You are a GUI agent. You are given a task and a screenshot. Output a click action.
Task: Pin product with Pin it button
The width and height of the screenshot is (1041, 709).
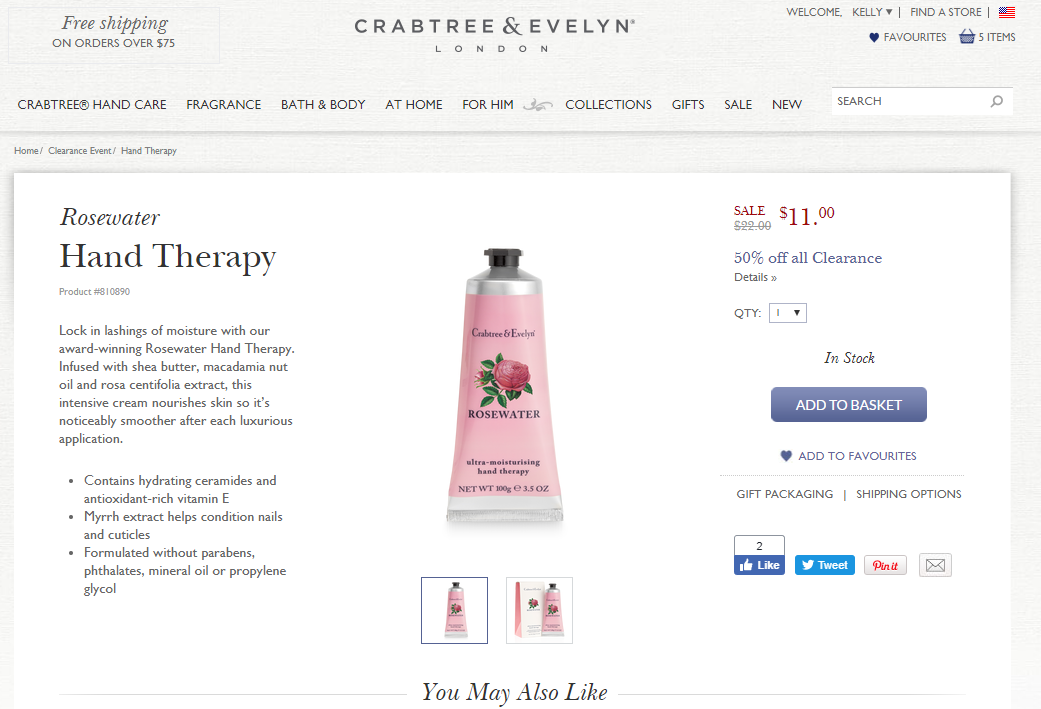pos(885,565)
